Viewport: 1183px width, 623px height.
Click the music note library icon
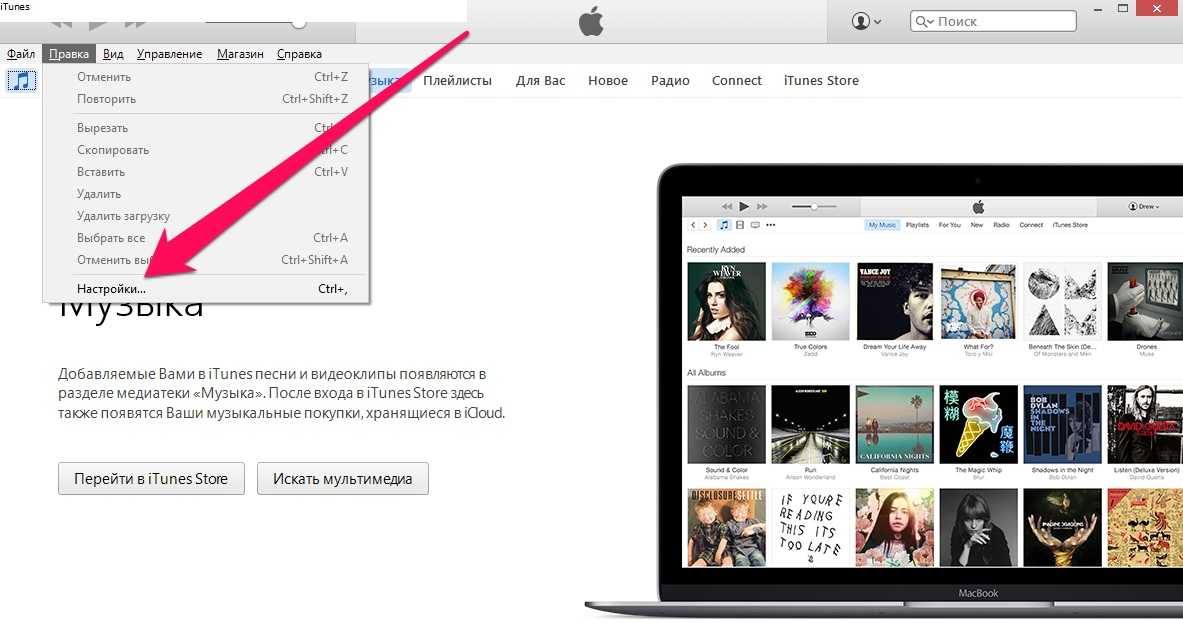21,80
